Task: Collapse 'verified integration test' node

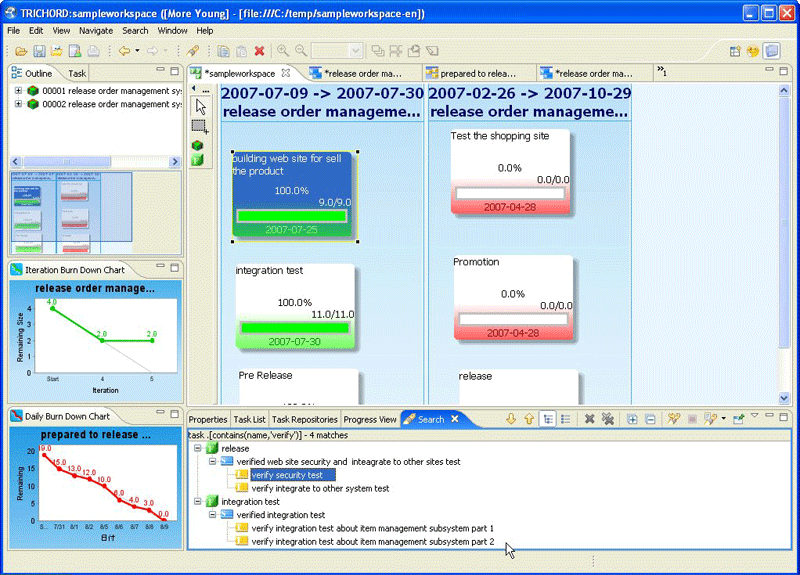Action: (x=212, y=515)
